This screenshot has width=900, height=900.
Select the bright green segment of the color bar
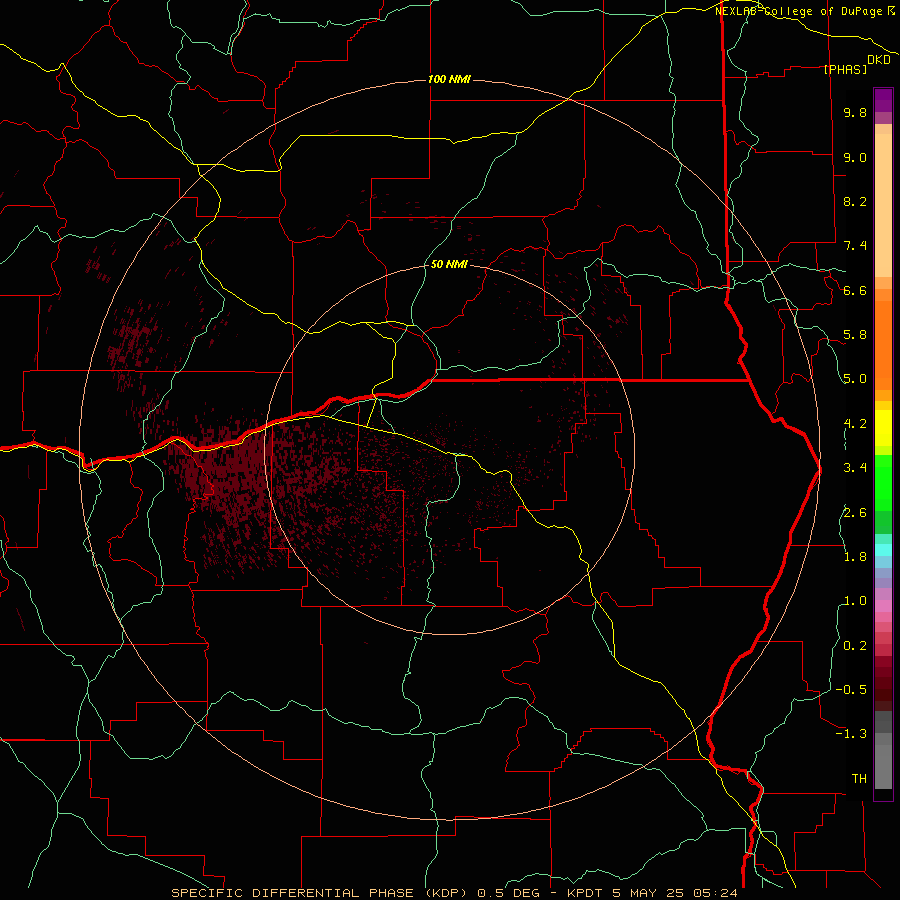883,482
